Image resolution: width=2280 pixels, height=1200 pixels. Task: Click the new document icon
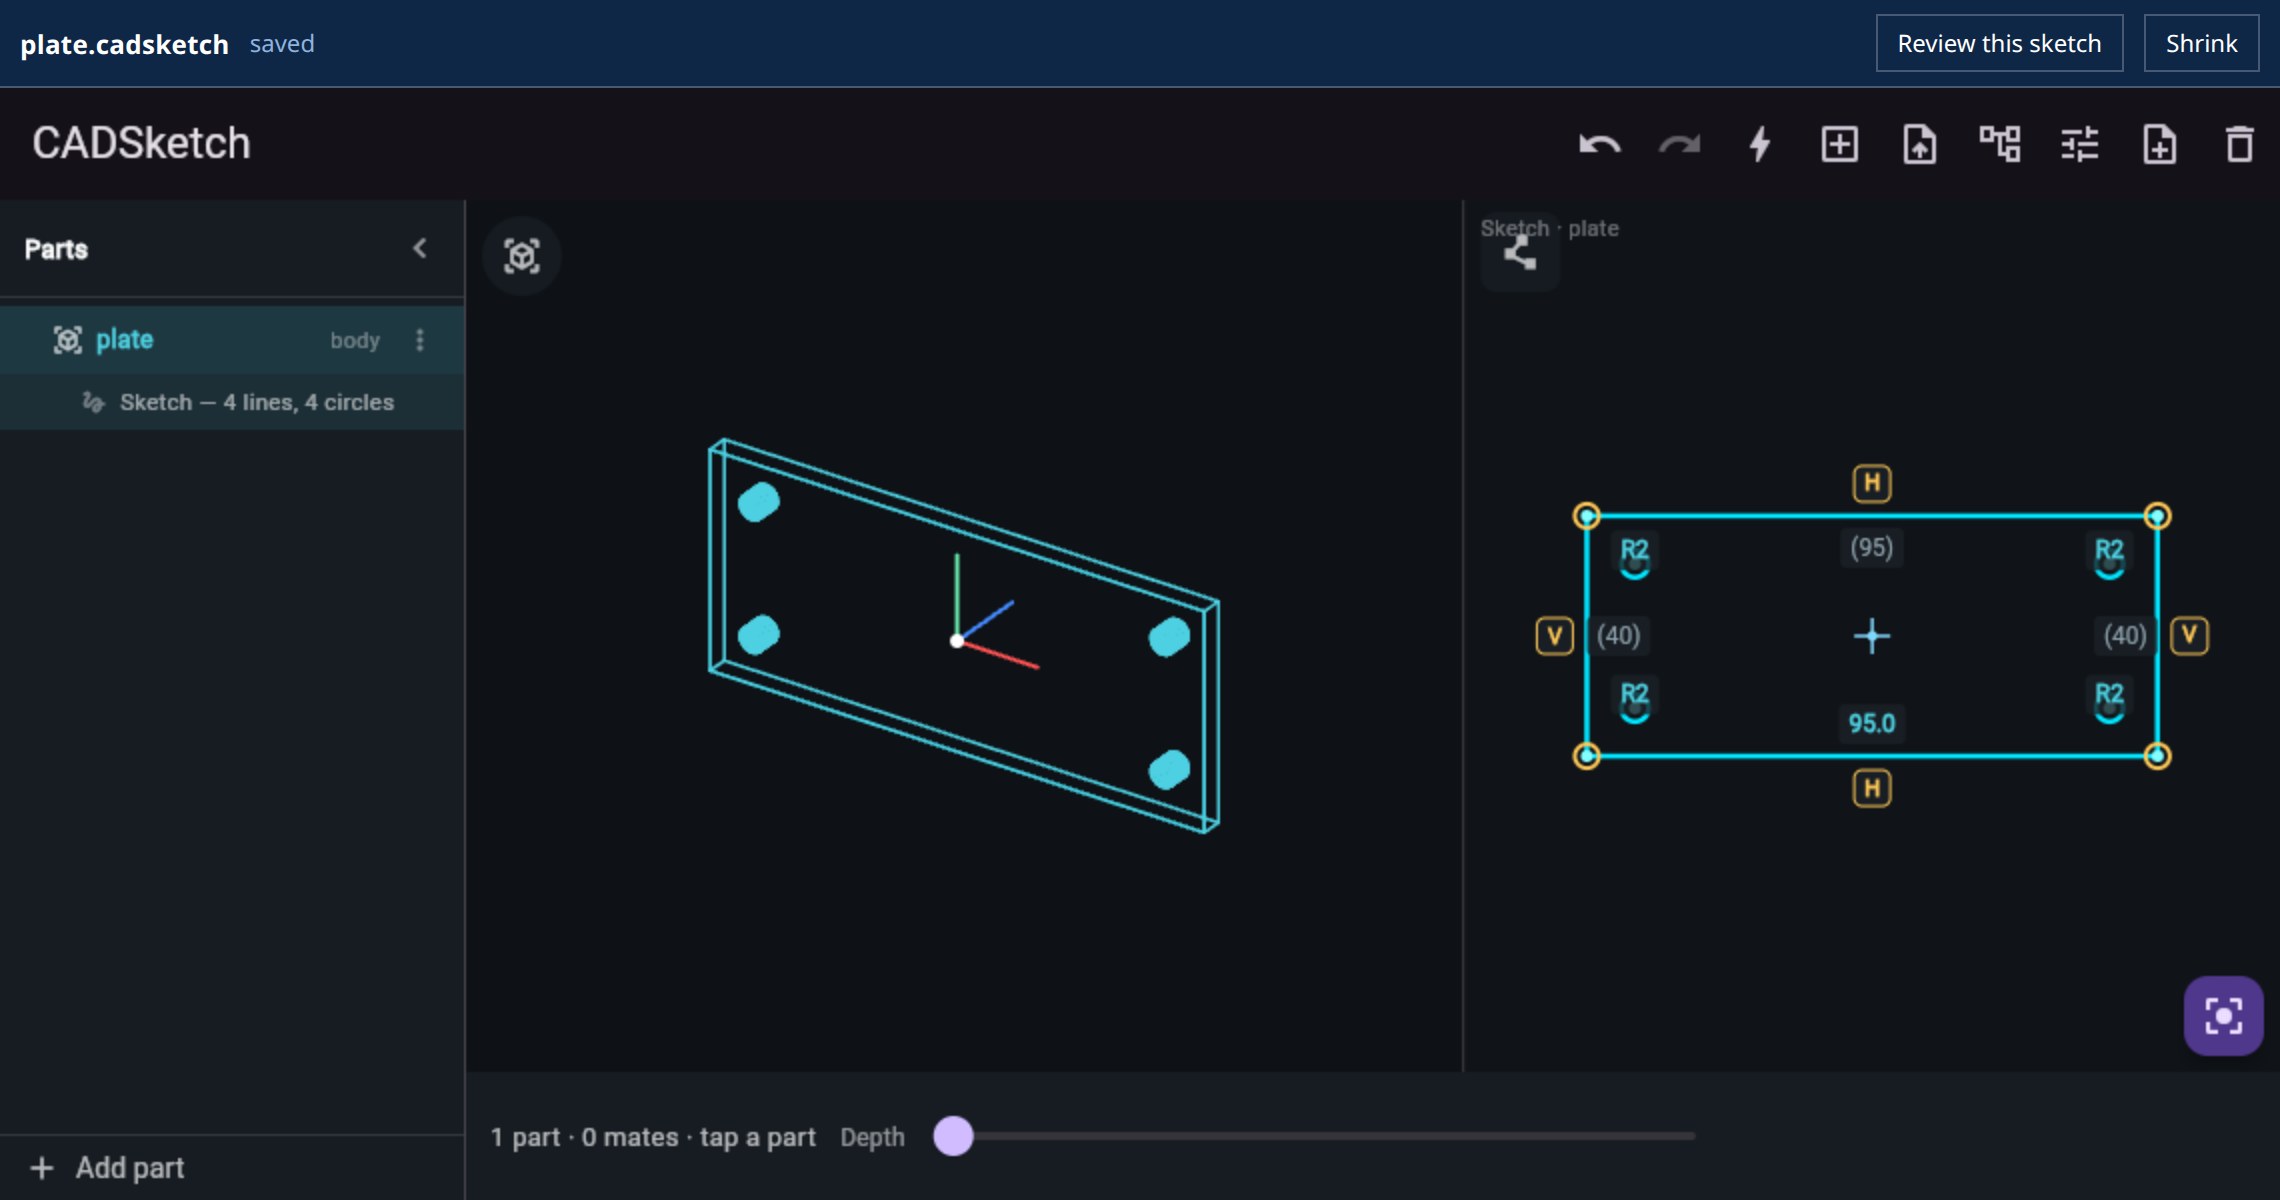[2160, 144]
